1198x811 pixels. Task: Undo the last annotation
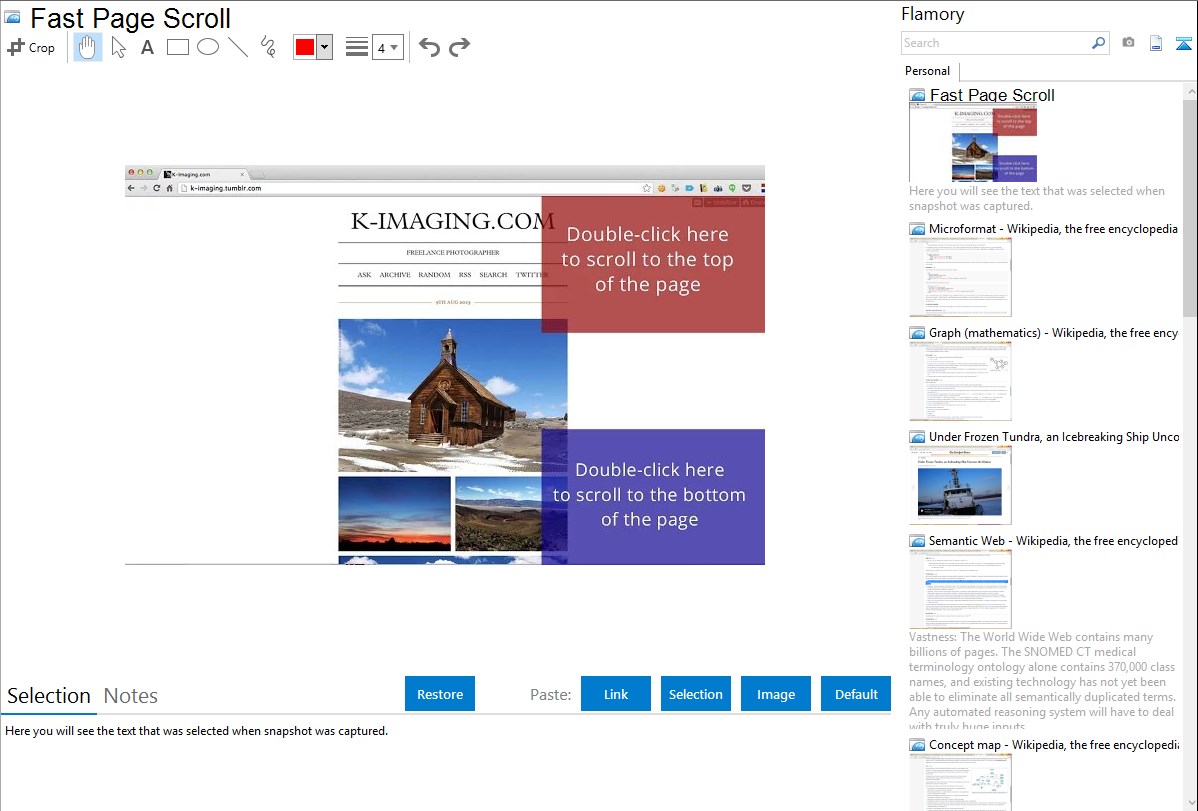point(429,47)
